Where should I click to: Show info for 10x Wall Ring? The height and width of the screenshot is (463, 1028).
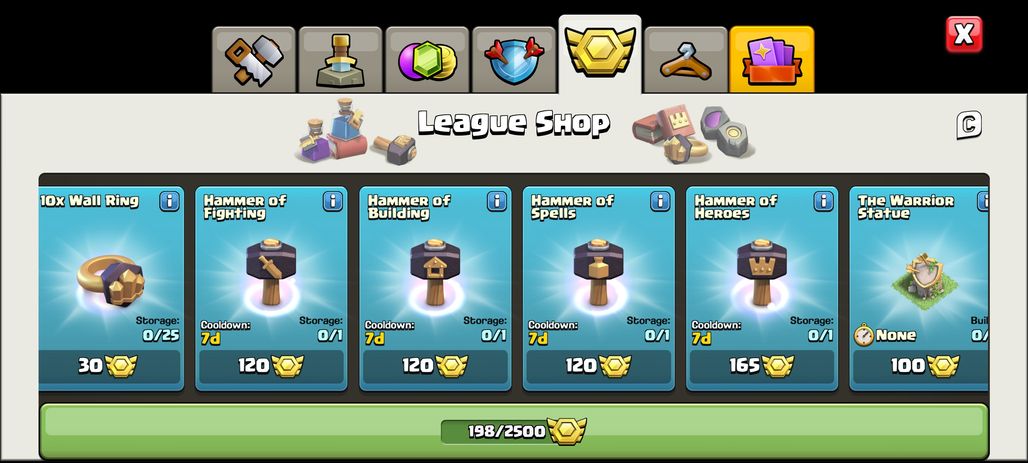click(169, 201)
